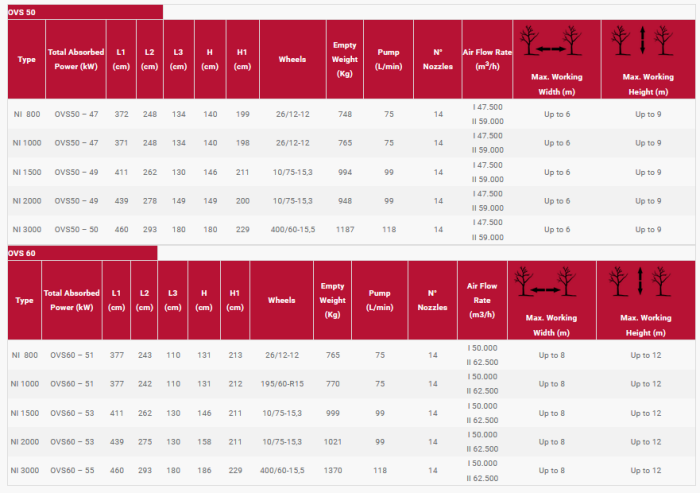The width and height of the screenshot is (700, 493).
Task: Click the 1370 empty weight cell
Action: 331,470
